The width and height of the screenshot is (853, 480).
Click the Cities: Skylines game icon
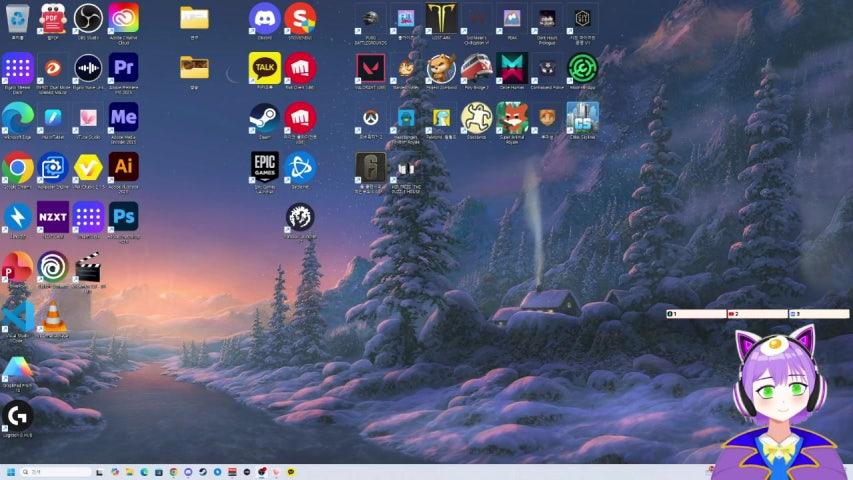pos(581,118)
